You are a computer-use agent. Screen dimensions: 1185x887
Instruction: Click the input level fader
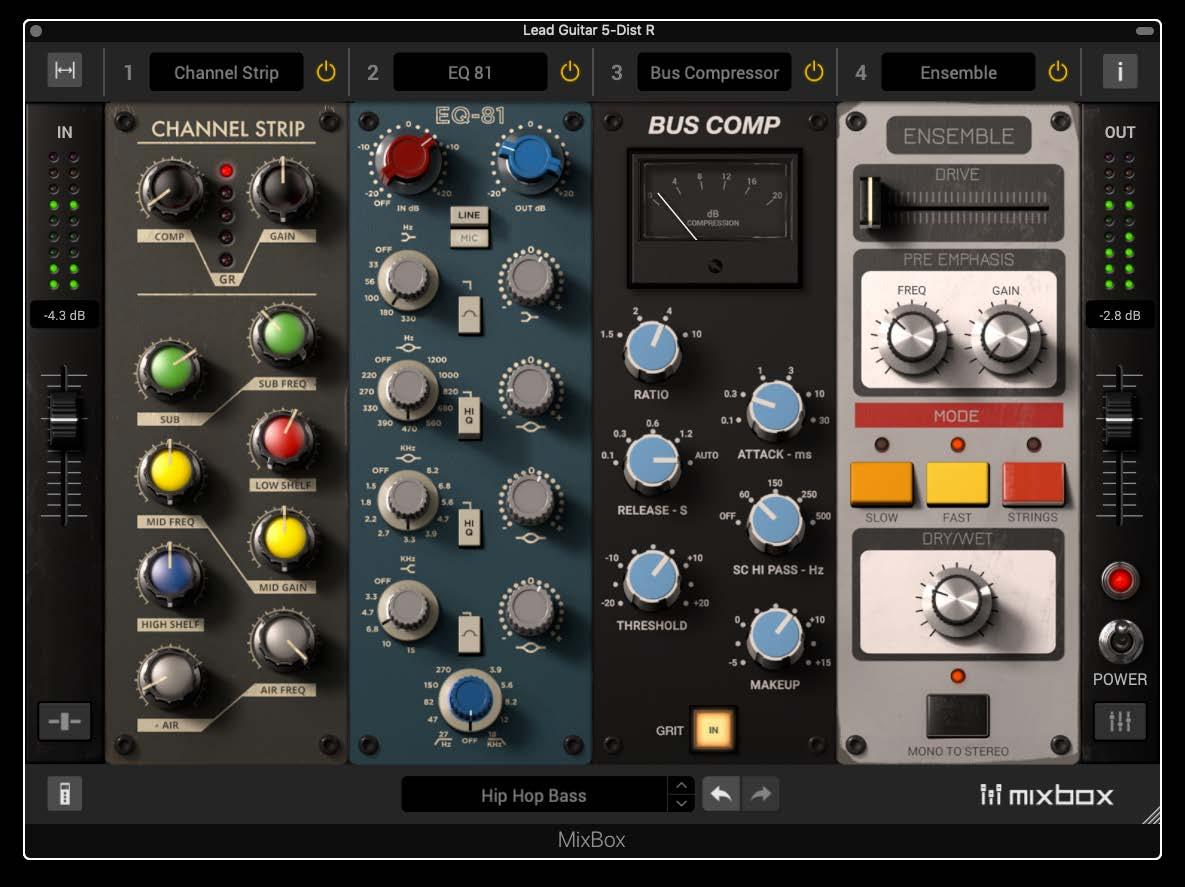[64, 419]
